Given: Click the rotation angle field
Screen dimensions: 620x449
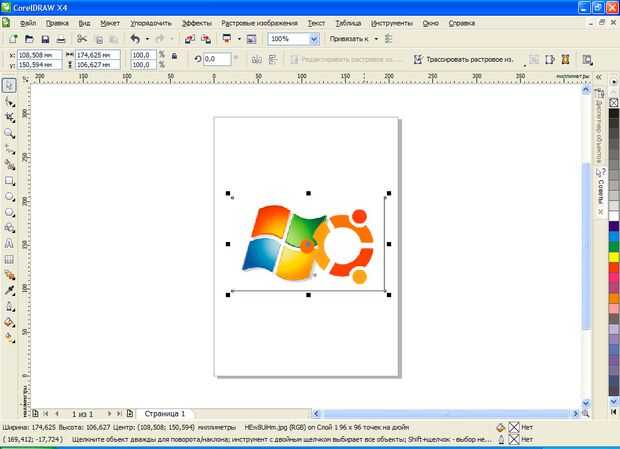Looking at the screenshot, I should (217, 59).
